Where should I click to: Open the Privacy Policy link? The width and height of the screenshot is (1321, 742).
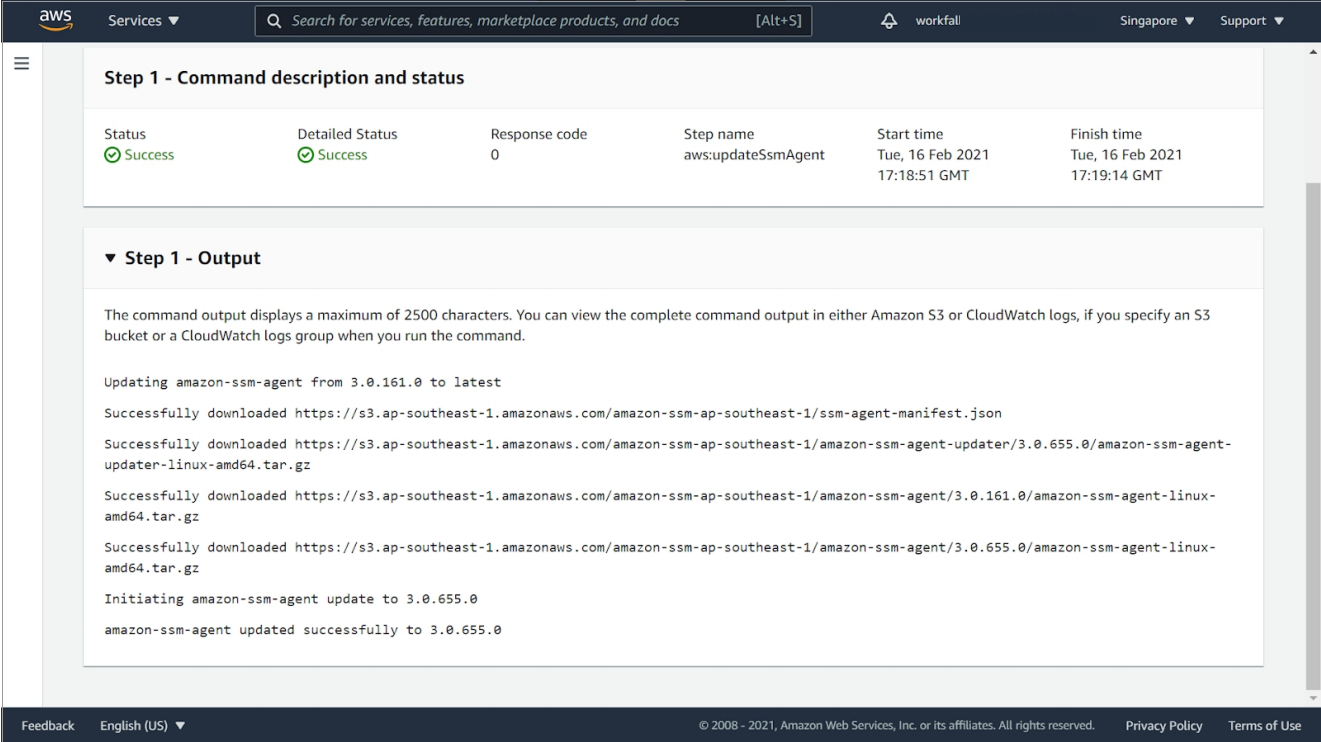click(1164, 725)
